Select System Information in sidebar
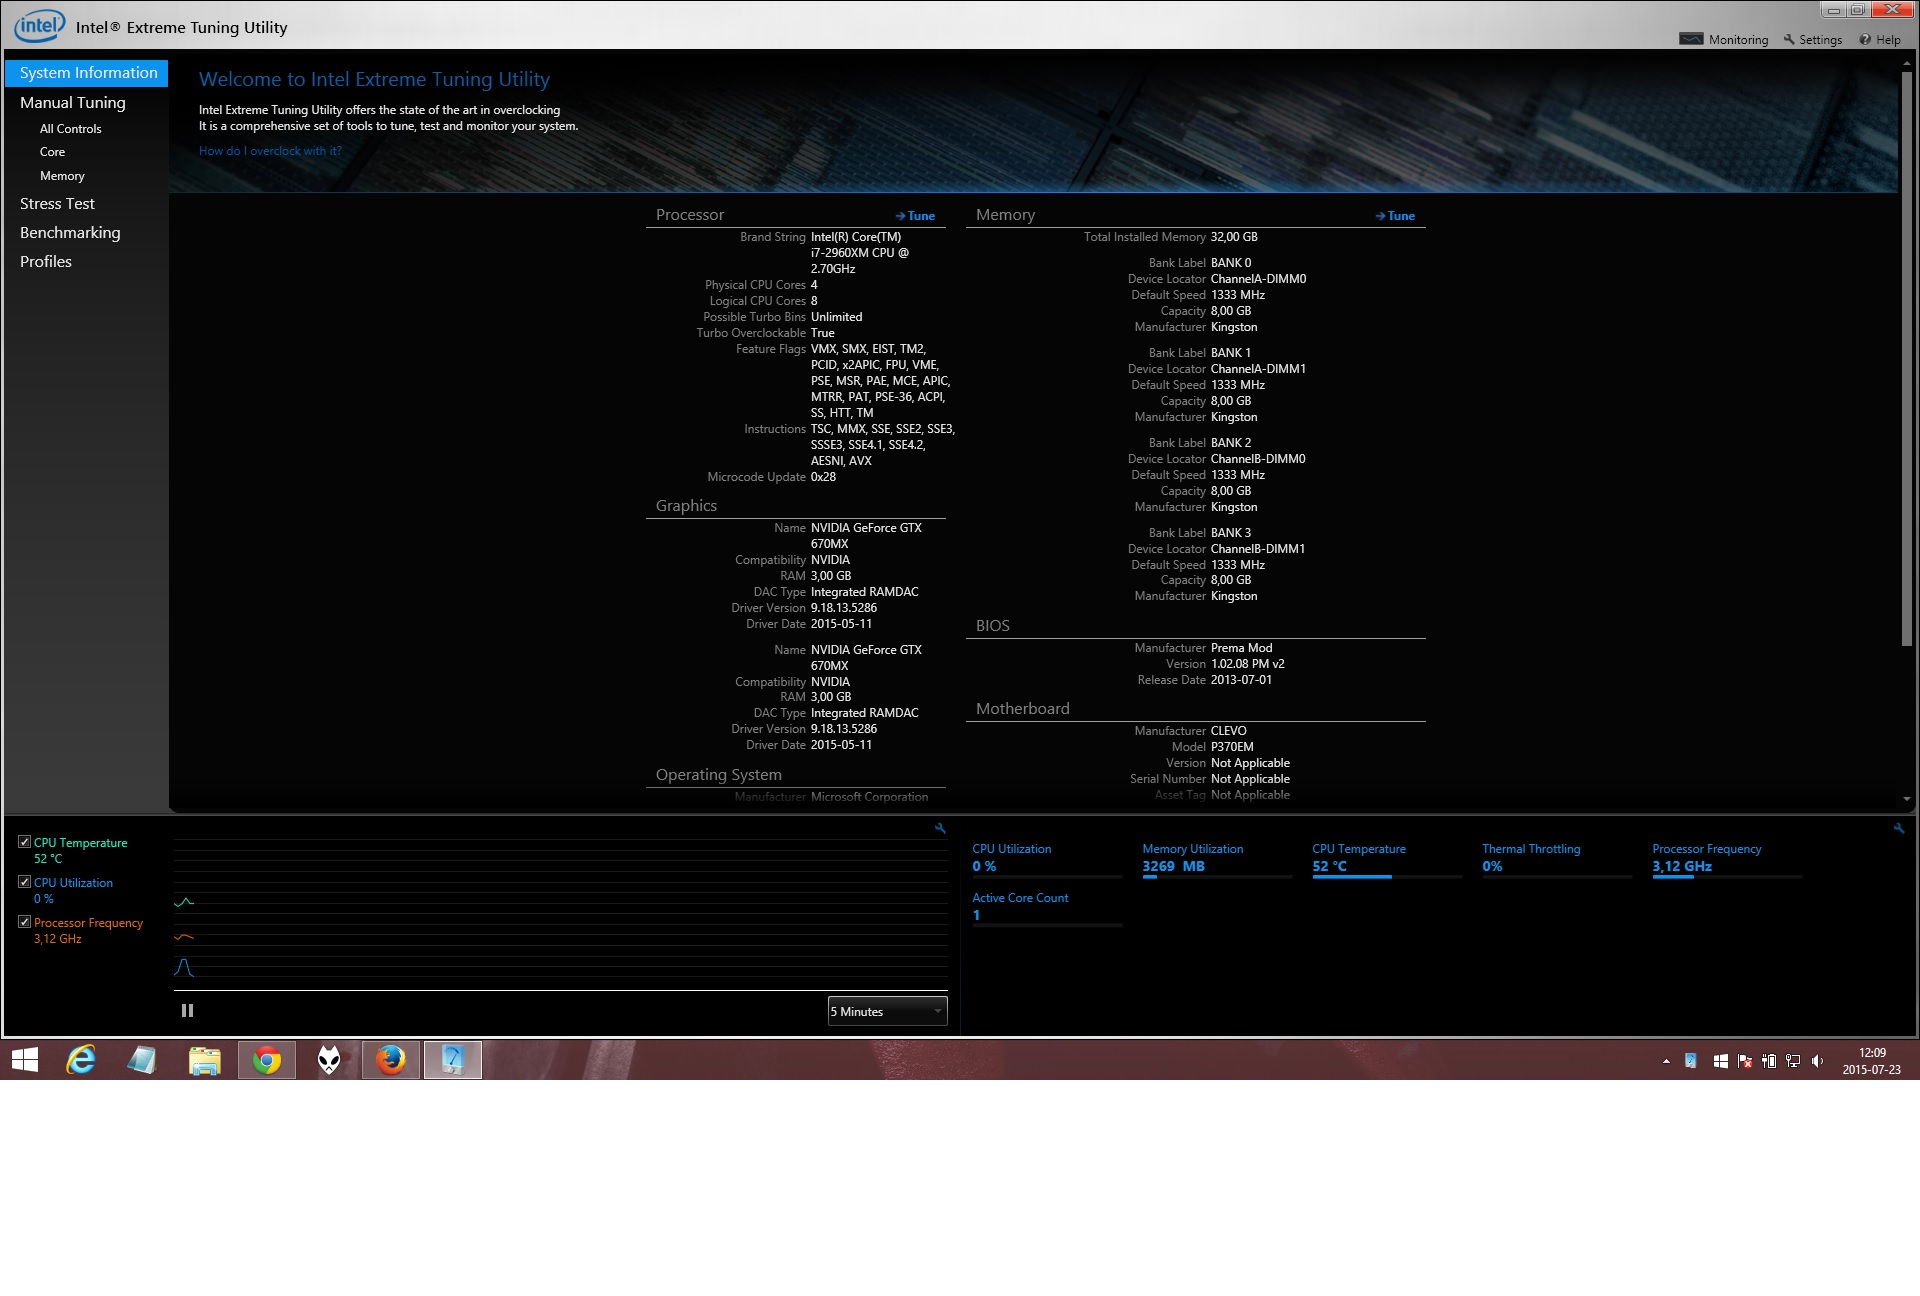Viewport: 1920px width, 1296px height. (x=87, y=73)
